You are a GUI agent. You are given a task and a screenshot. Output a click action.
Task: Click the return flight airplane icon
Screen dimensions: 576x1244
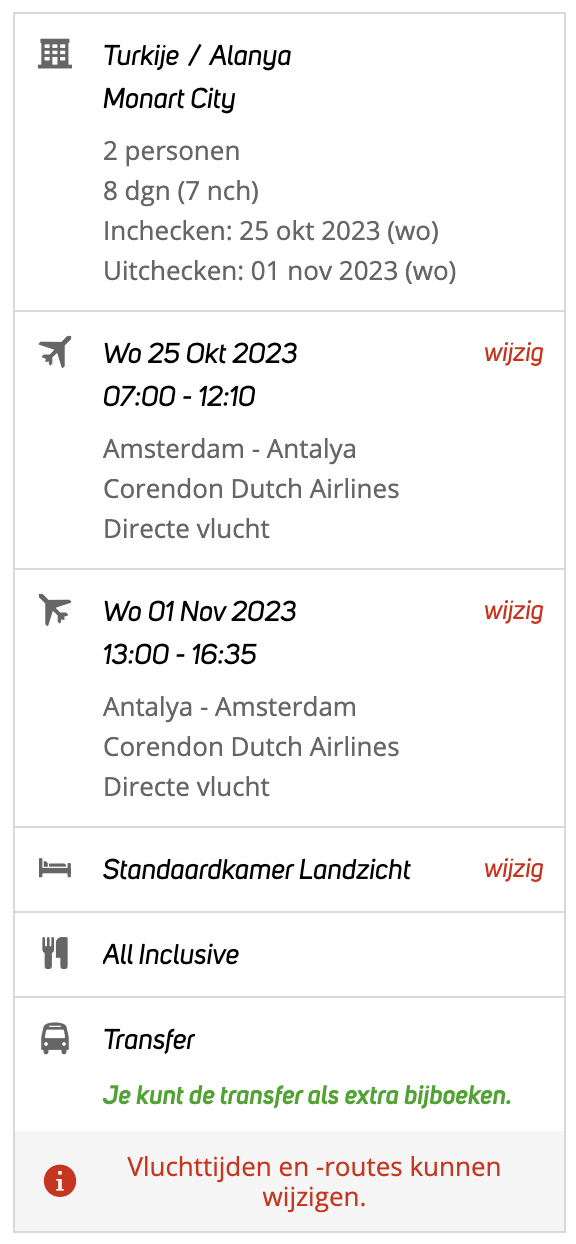[x=55, y=610]
